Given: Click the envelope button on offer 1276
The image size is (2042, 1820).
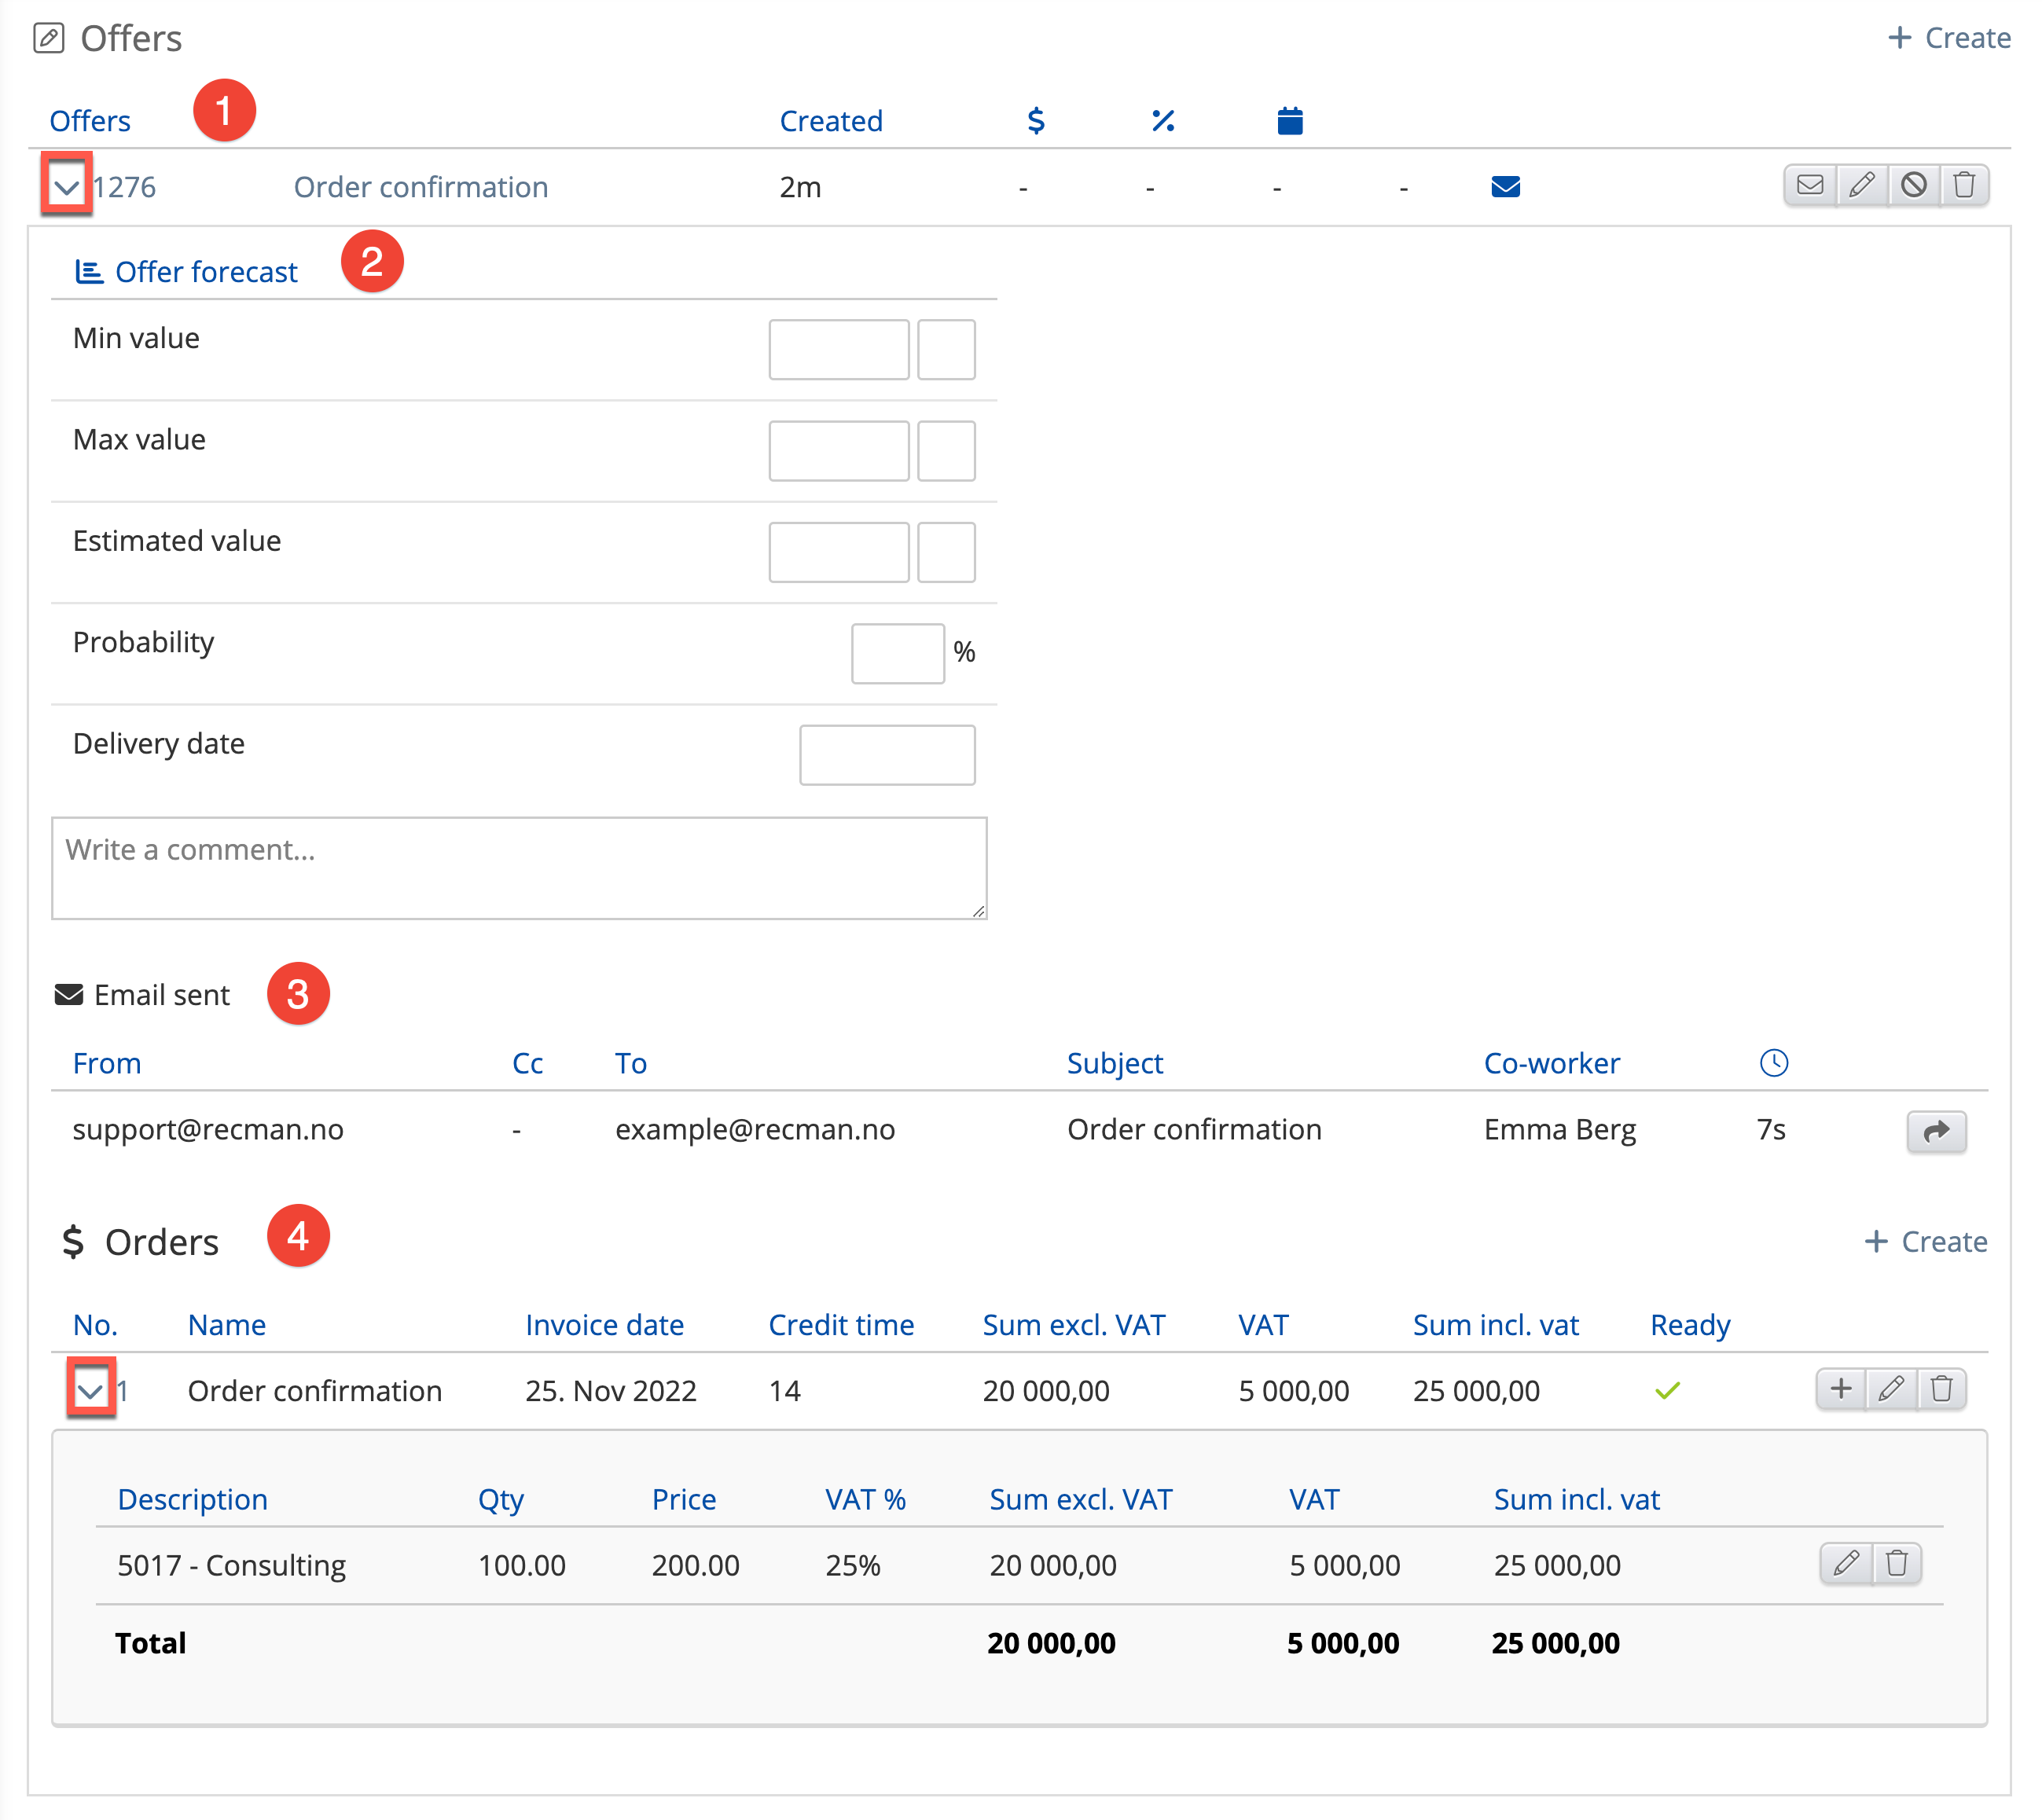Looking at the screenshot, I should click(1809, 186).
